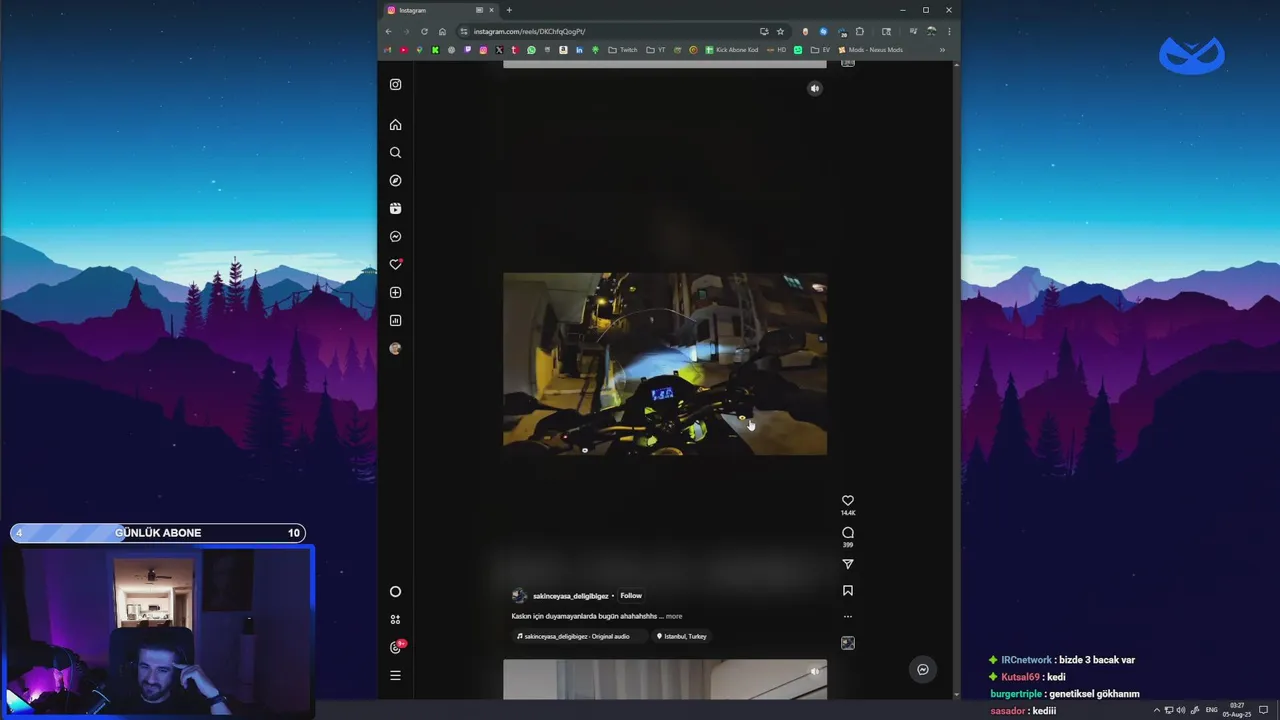Open the Istanbul, Turkey location tag
The height and width of the screenshot is (720, 1280).
pyautogui.click(x=681, y=637)
